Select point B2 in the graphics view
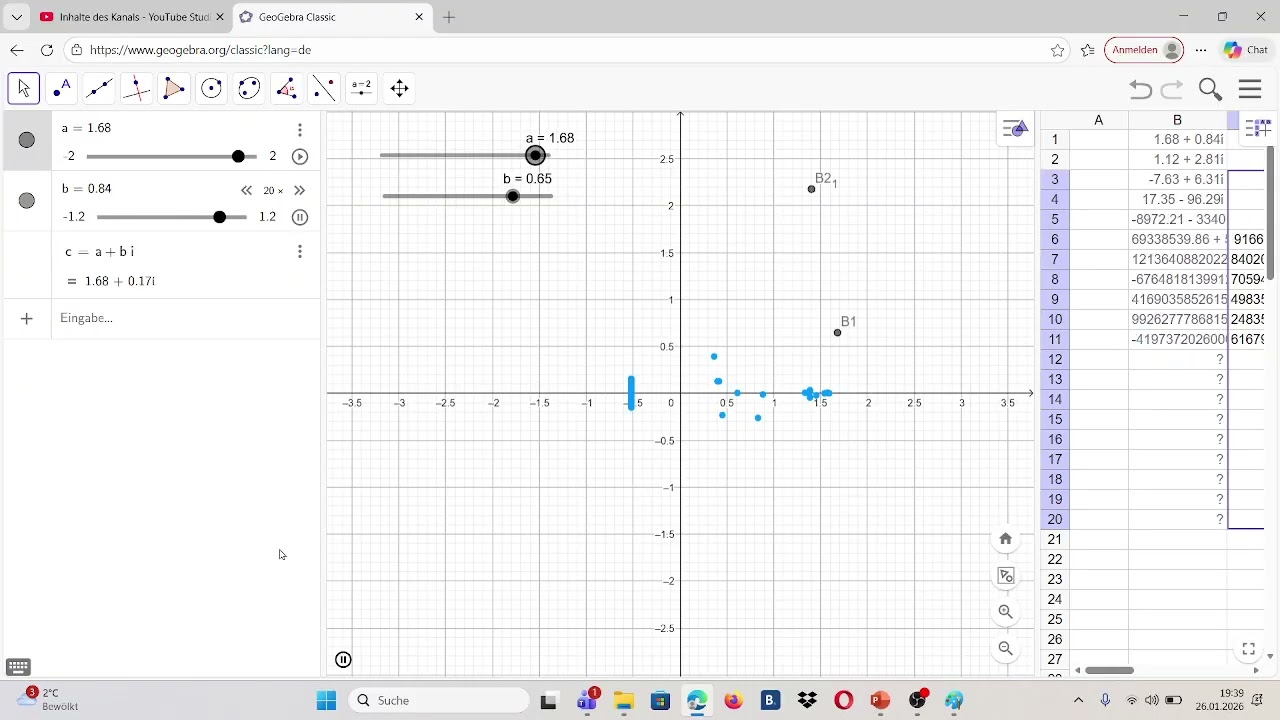 (x=812, y=189)
